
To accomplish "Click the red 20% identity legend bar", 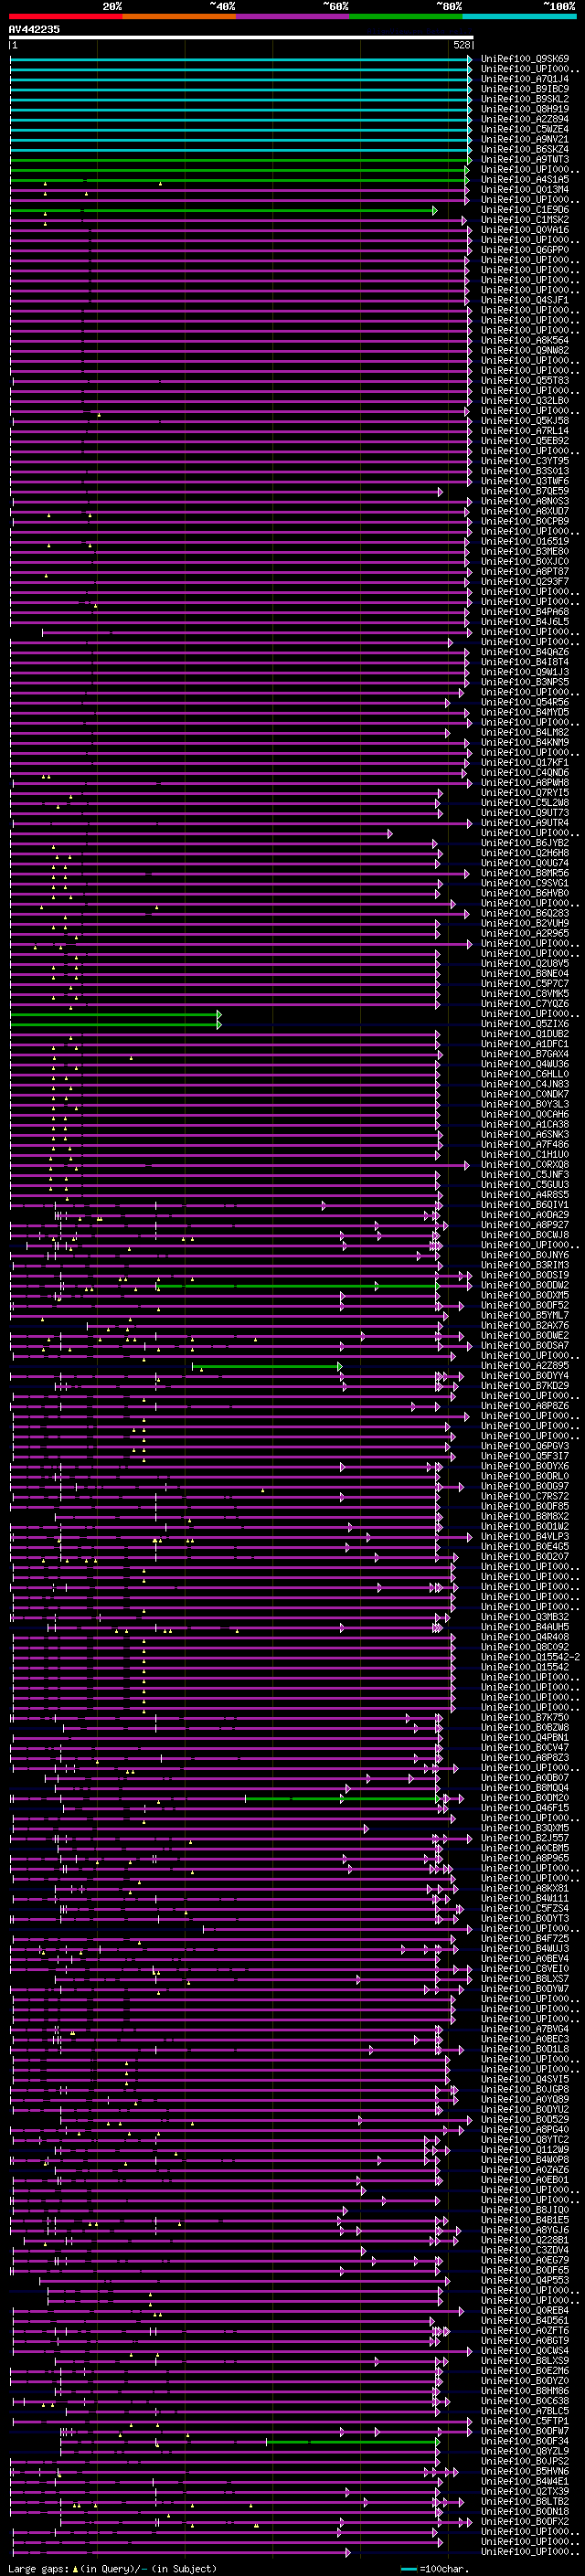I will pos(65,16).
